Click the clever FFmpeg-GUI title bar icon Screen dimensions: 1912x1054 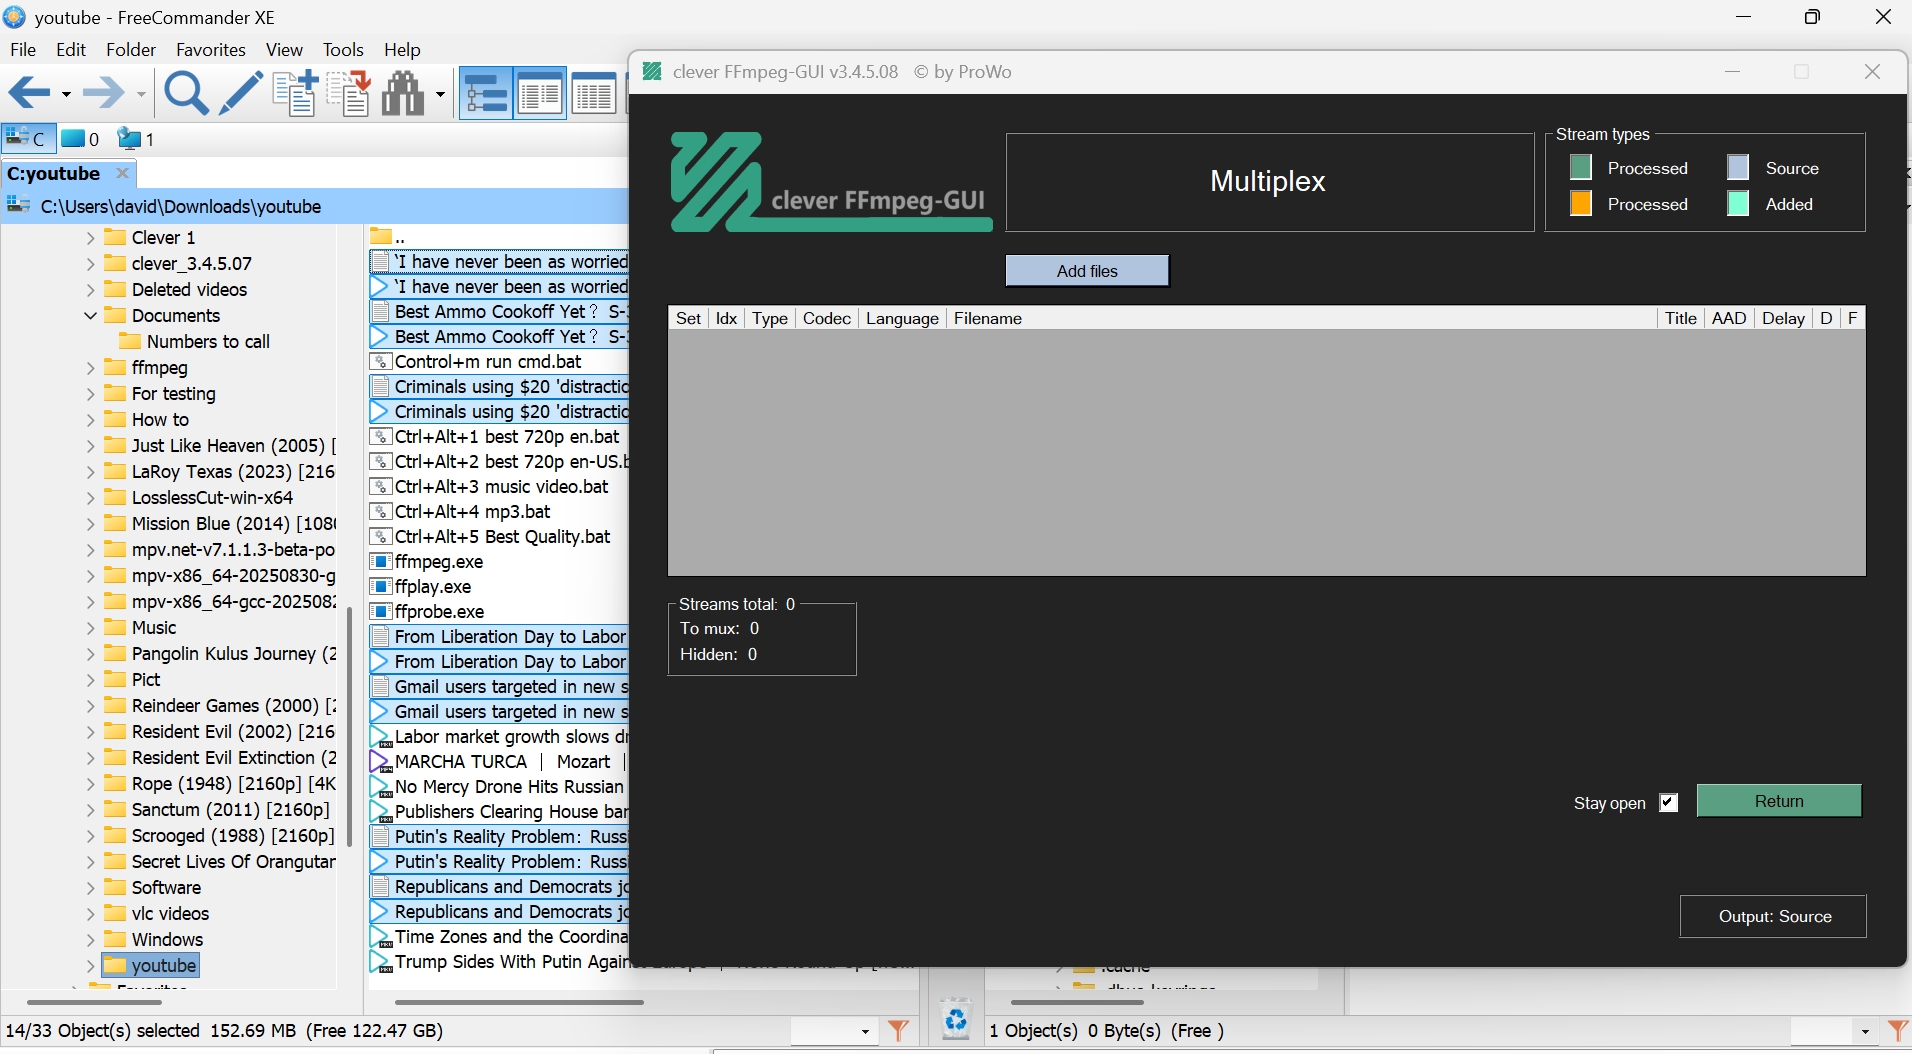pos(652,71)
